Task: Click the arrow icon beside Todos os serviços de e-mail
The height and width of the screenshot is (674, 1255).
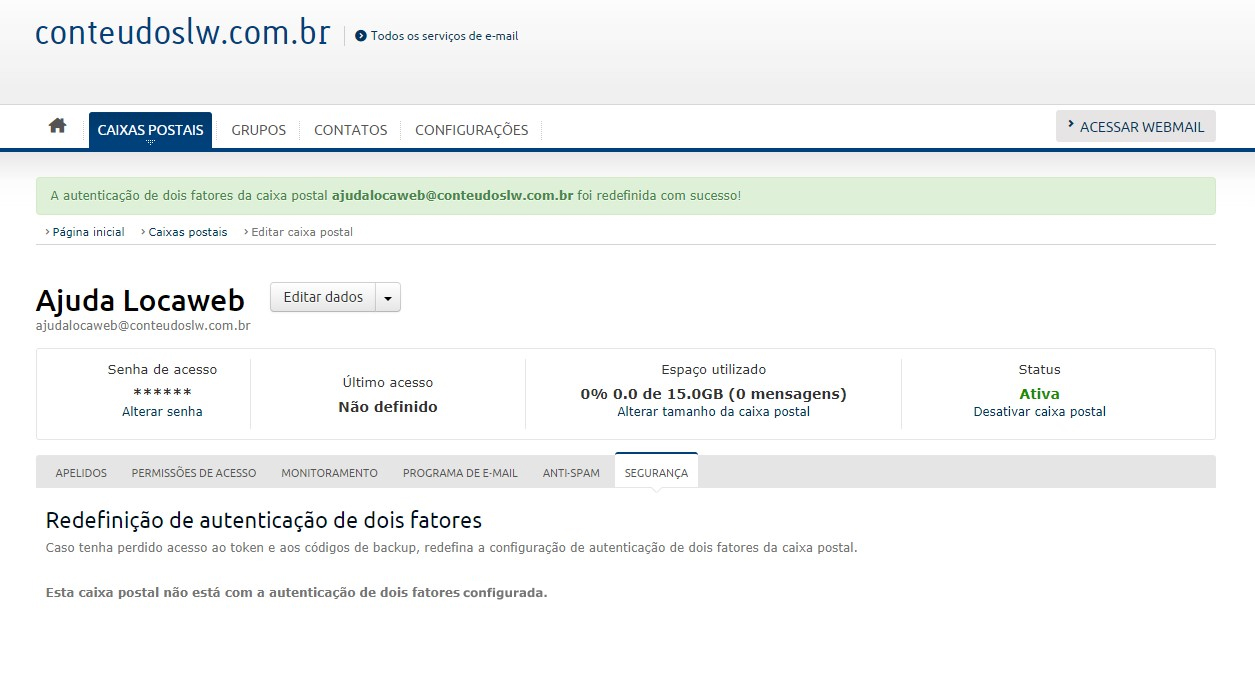Action: pos(361,36)
